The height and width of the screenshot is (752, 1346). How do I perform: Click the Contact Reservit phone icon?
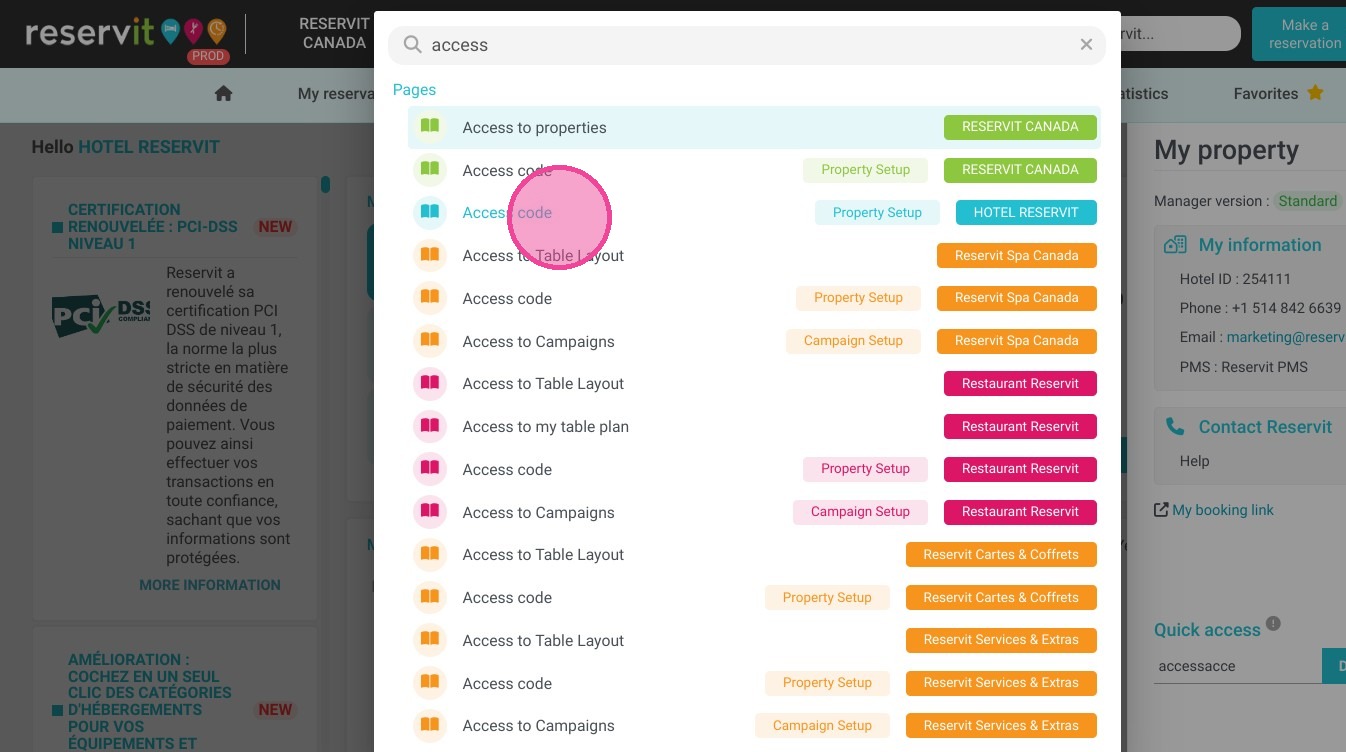1175,426
